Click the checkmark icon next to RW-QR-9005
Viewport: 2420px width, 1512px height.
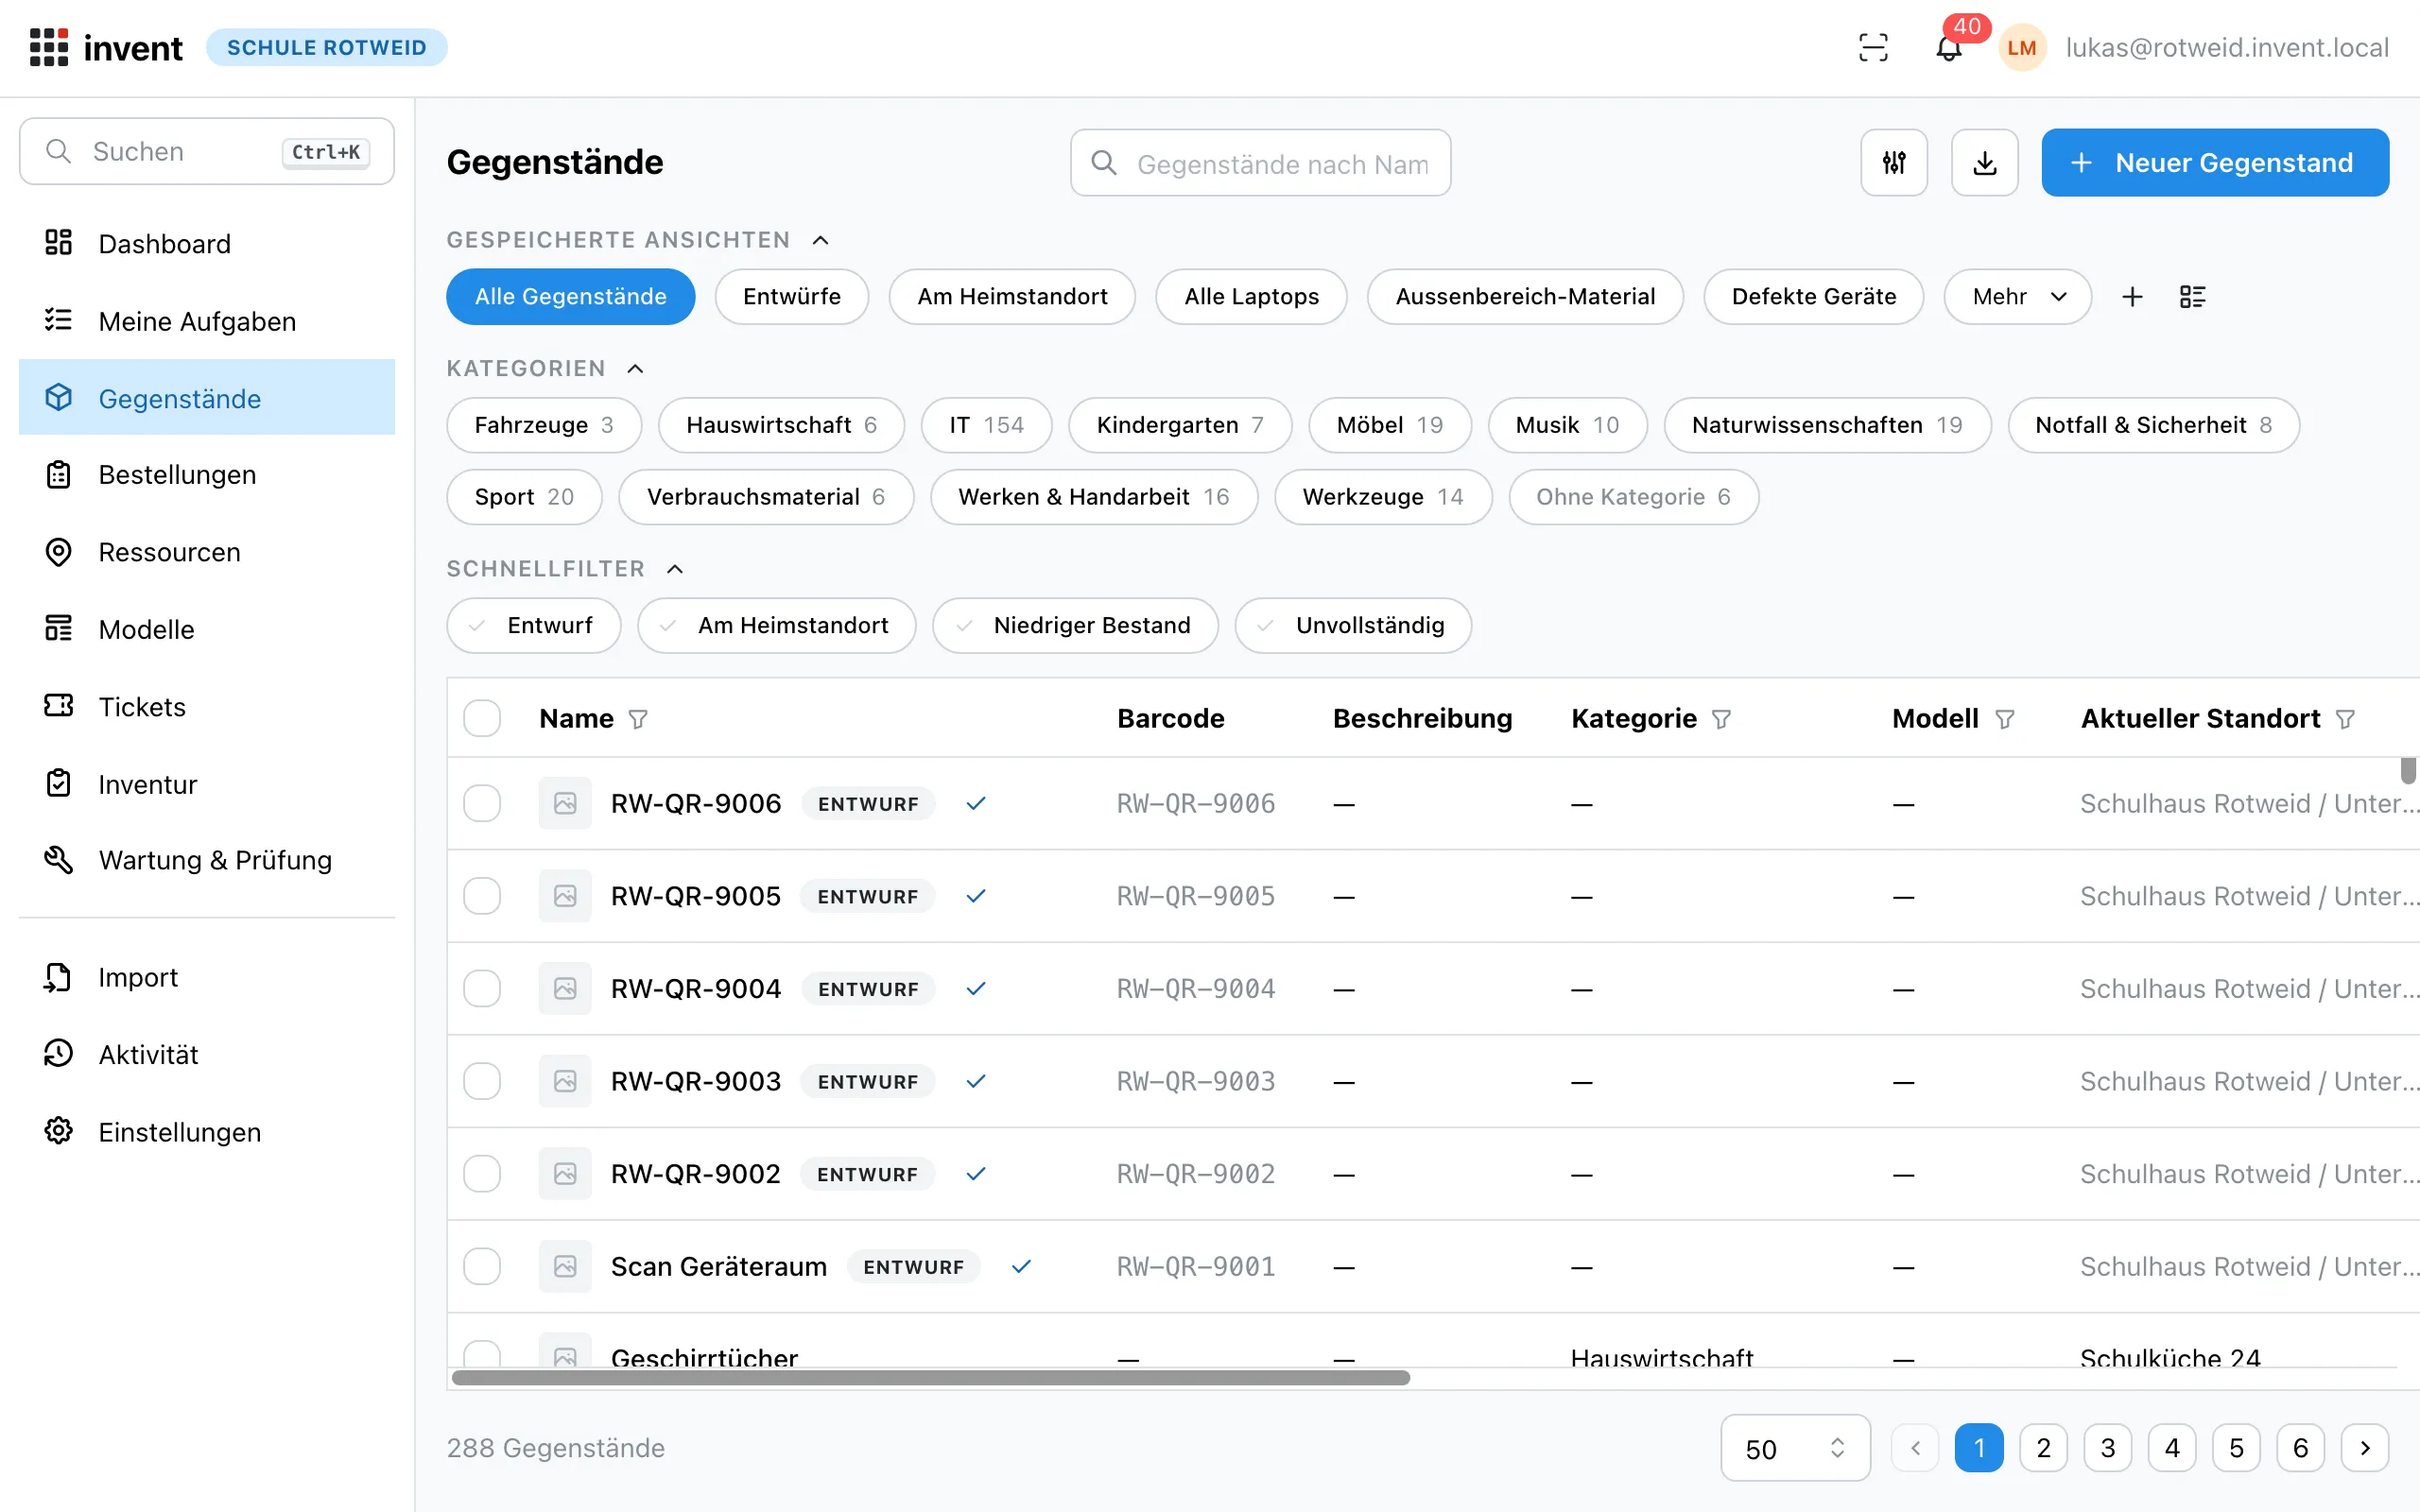pos(976,896)
